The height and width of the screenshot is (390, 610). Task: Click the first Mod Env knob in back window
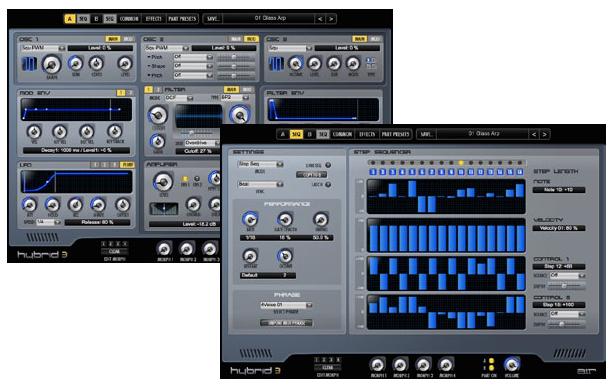coord(34,132)
